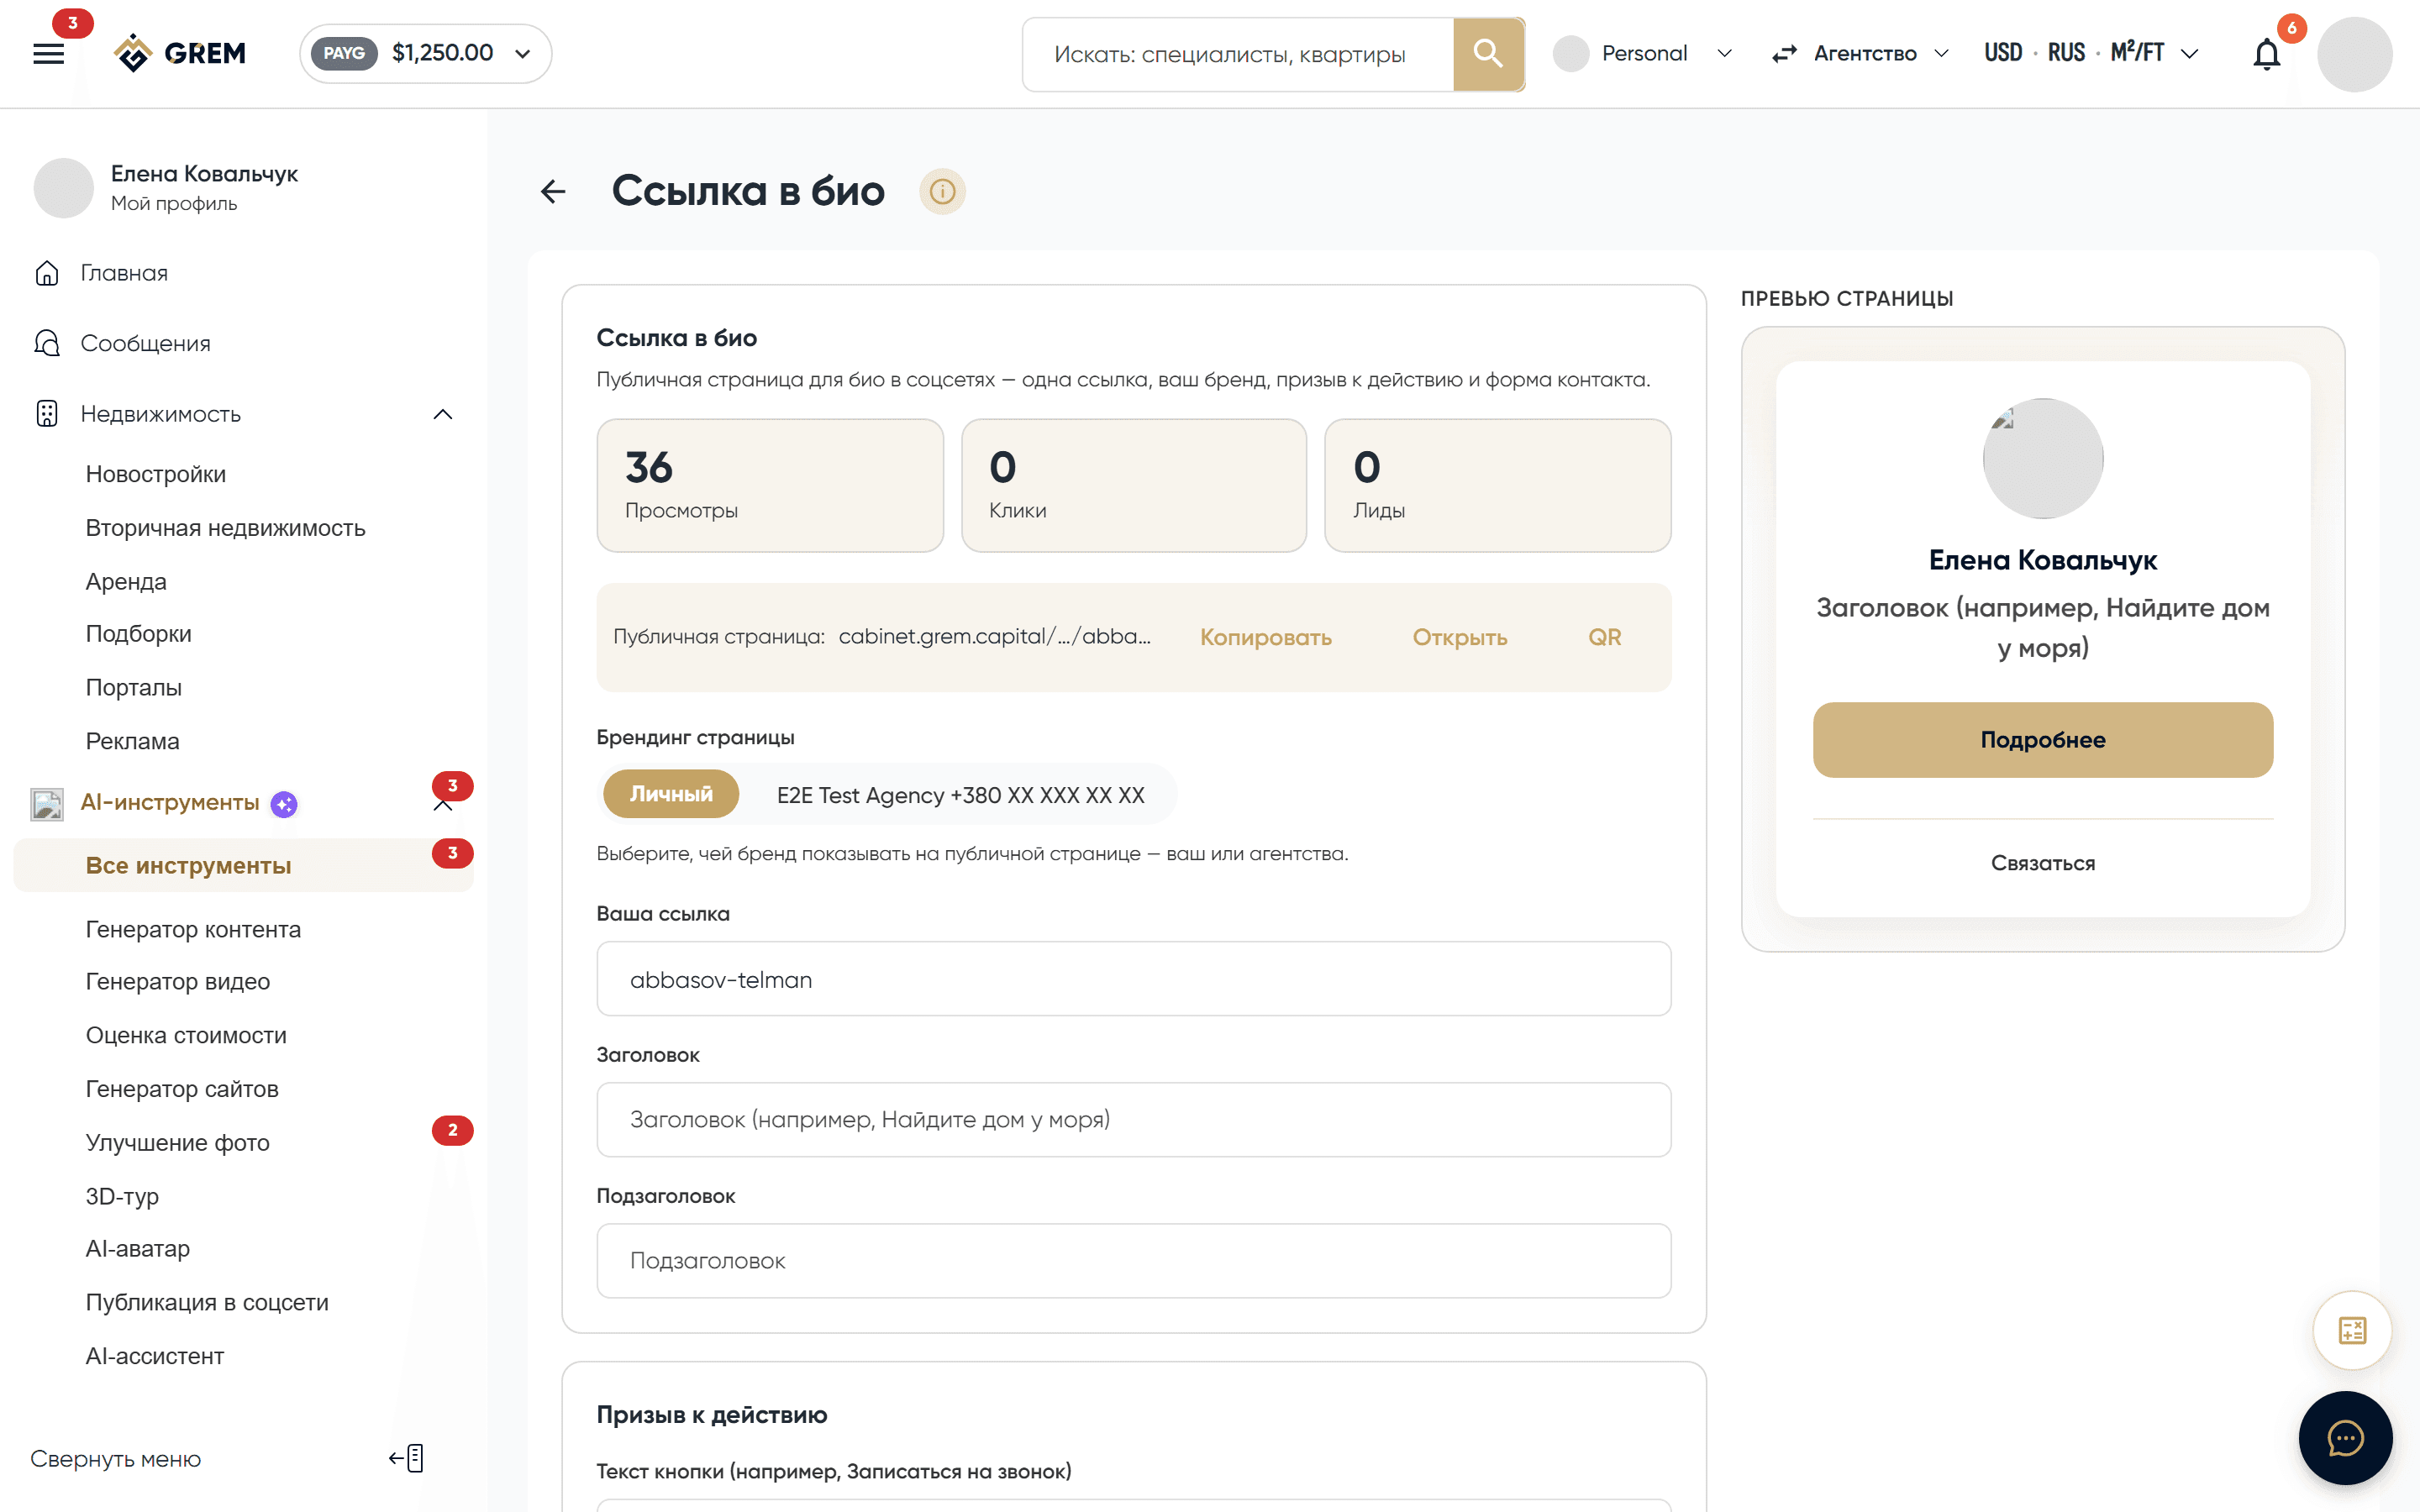Click the Подробнее preview button

coord(2043,740)
